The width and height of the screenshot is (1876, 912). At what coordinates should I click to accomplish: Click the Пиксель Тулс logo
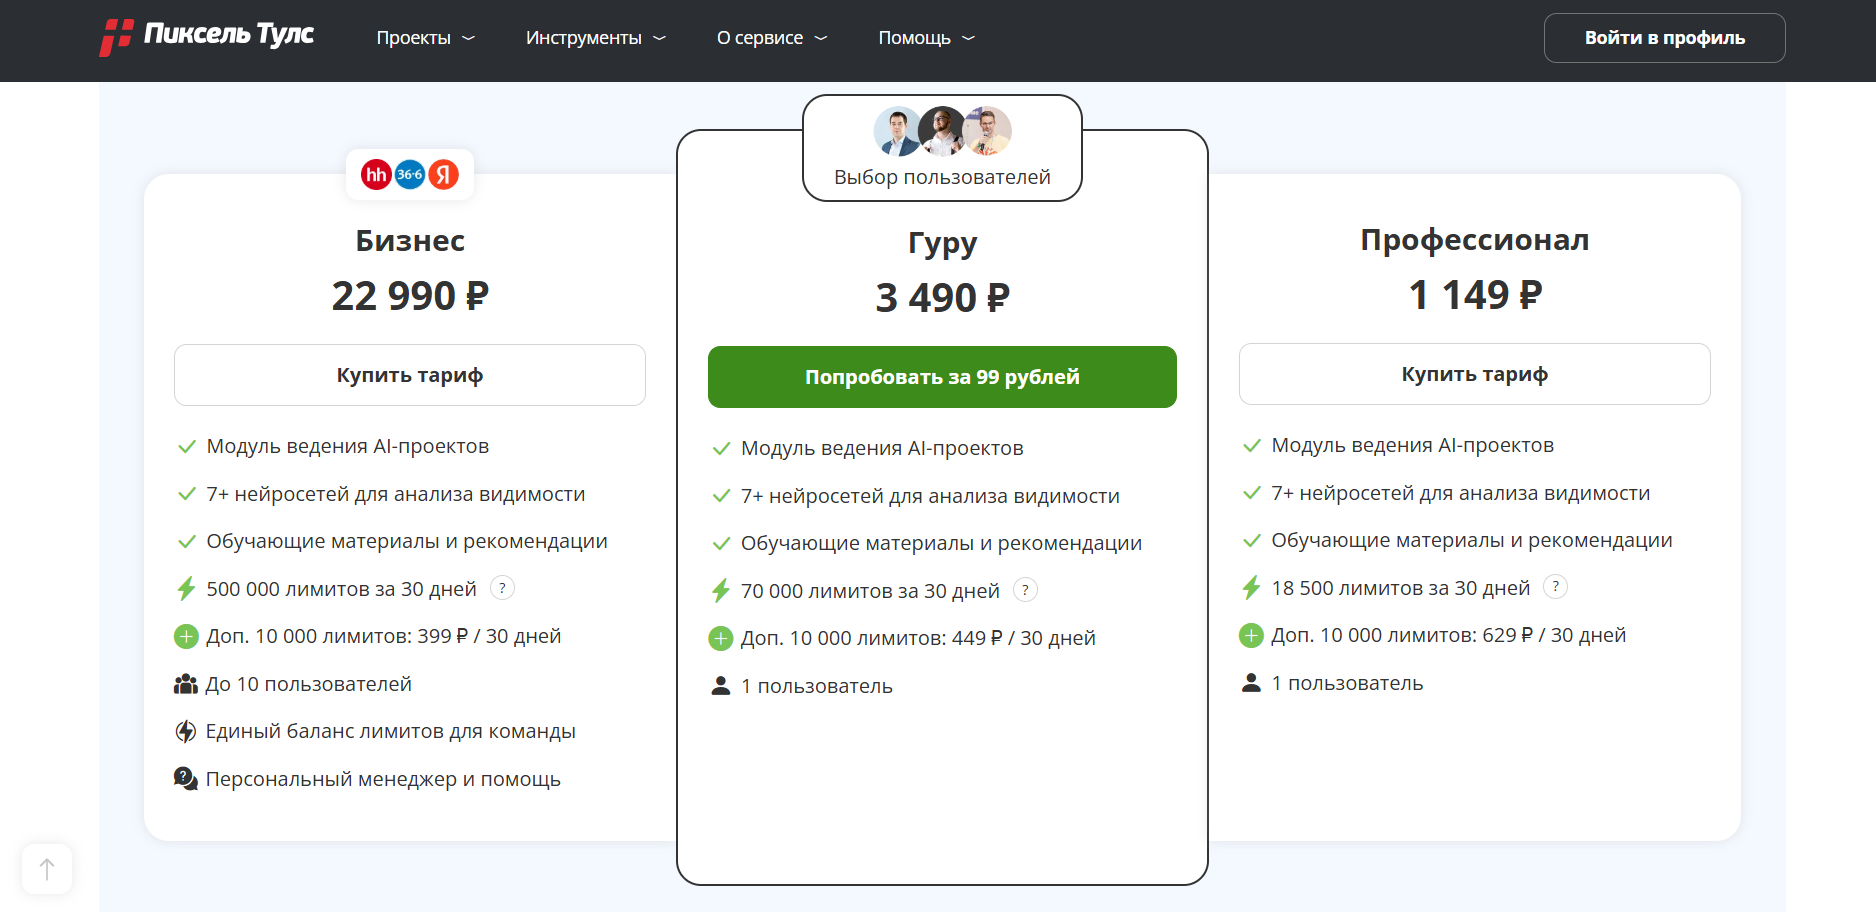point(207,37)
